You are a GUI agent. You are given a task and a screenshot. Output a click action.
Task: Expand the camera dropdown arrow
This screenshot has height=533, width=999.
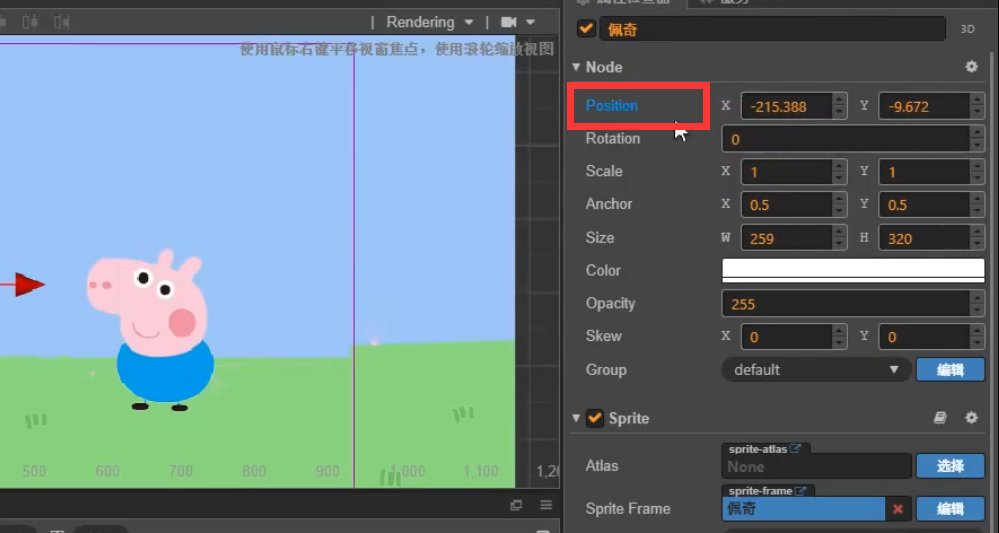click(530, 22)
